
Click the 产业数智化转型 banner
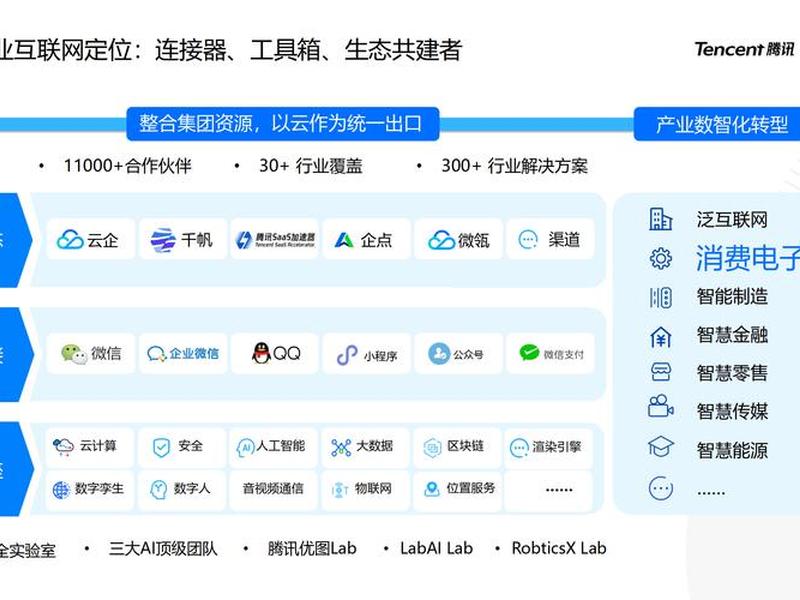(717, 124)
